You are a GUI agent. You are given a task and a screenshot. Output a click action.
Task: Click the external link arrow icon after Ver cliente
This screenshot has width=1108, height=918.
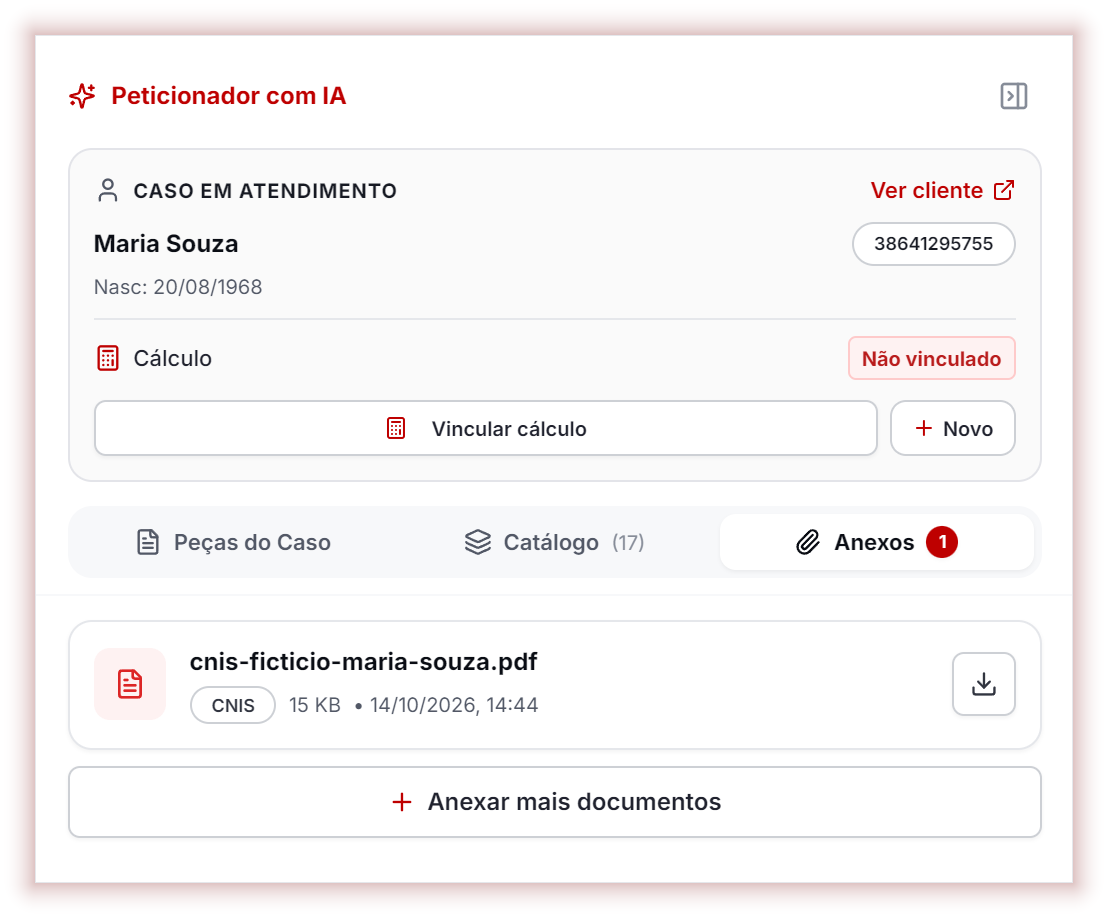(1004, 190)
